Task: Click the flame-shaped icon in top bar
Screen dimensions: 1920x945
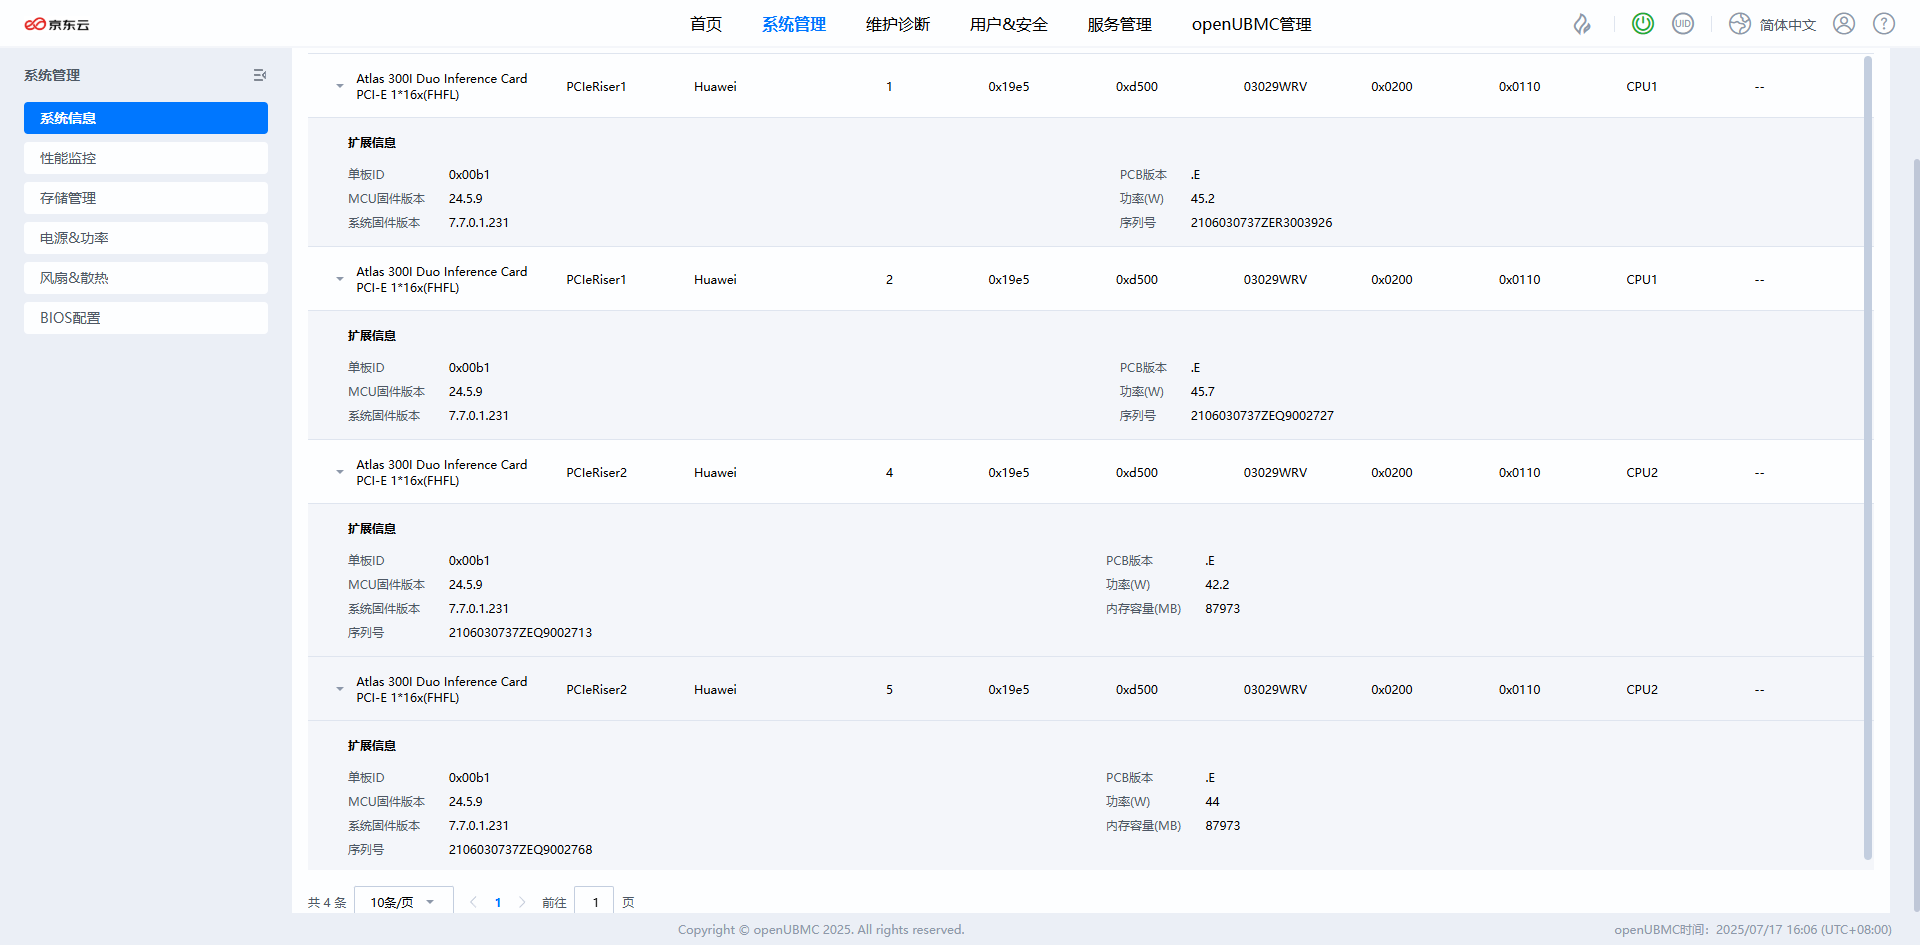Action: (1582, 24)
